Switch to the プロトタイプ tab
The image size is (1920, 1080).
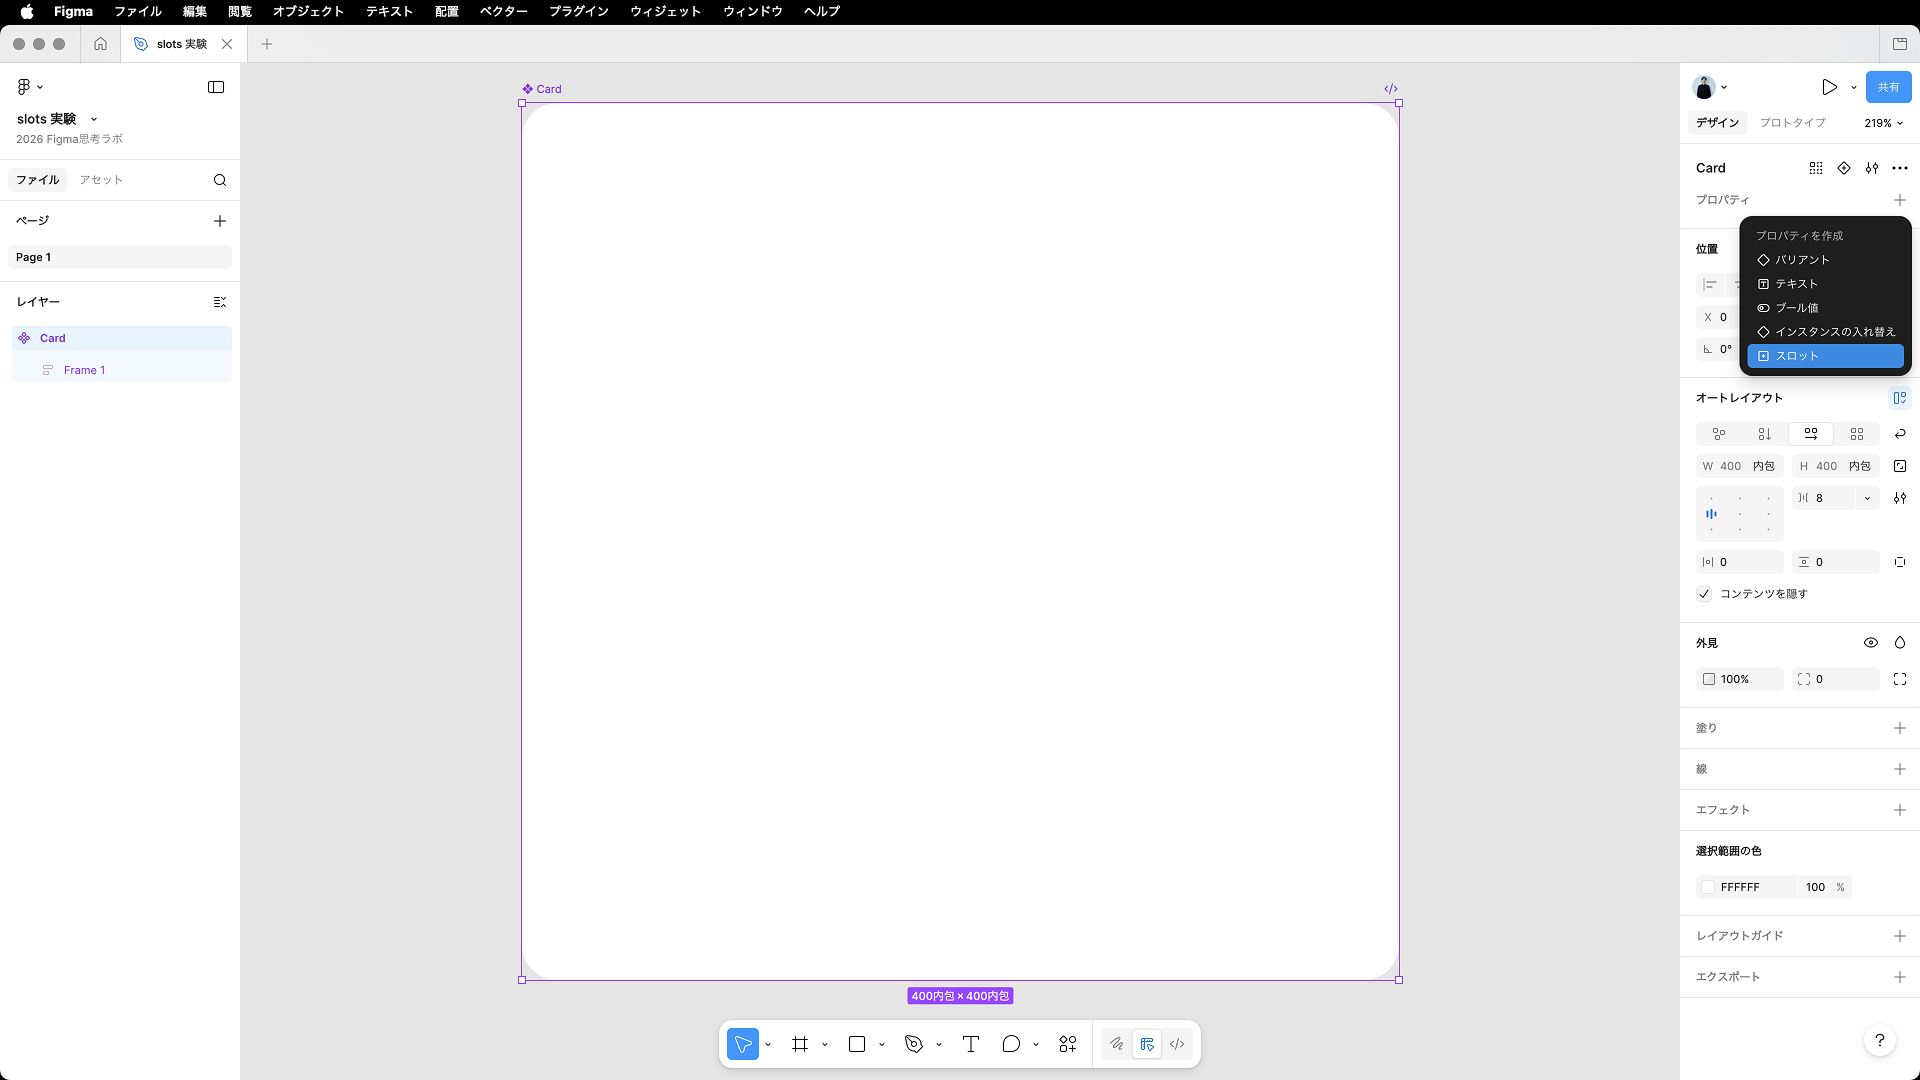click(x=1792, y=123)
